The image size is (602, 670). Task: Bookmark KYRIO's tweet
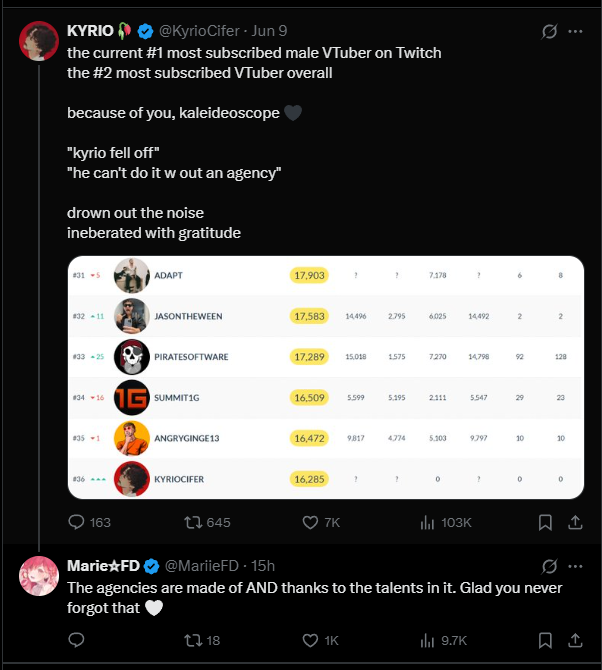545,522
